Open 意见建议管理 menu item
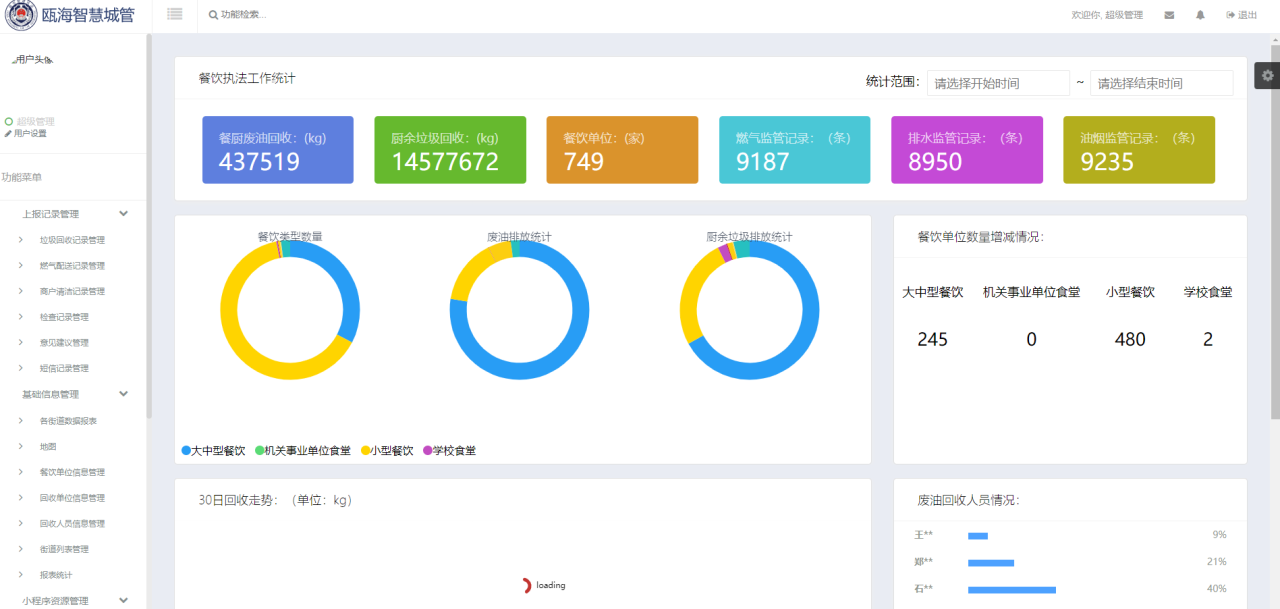Screen dimensions: 1280x609 click(64, 343)
